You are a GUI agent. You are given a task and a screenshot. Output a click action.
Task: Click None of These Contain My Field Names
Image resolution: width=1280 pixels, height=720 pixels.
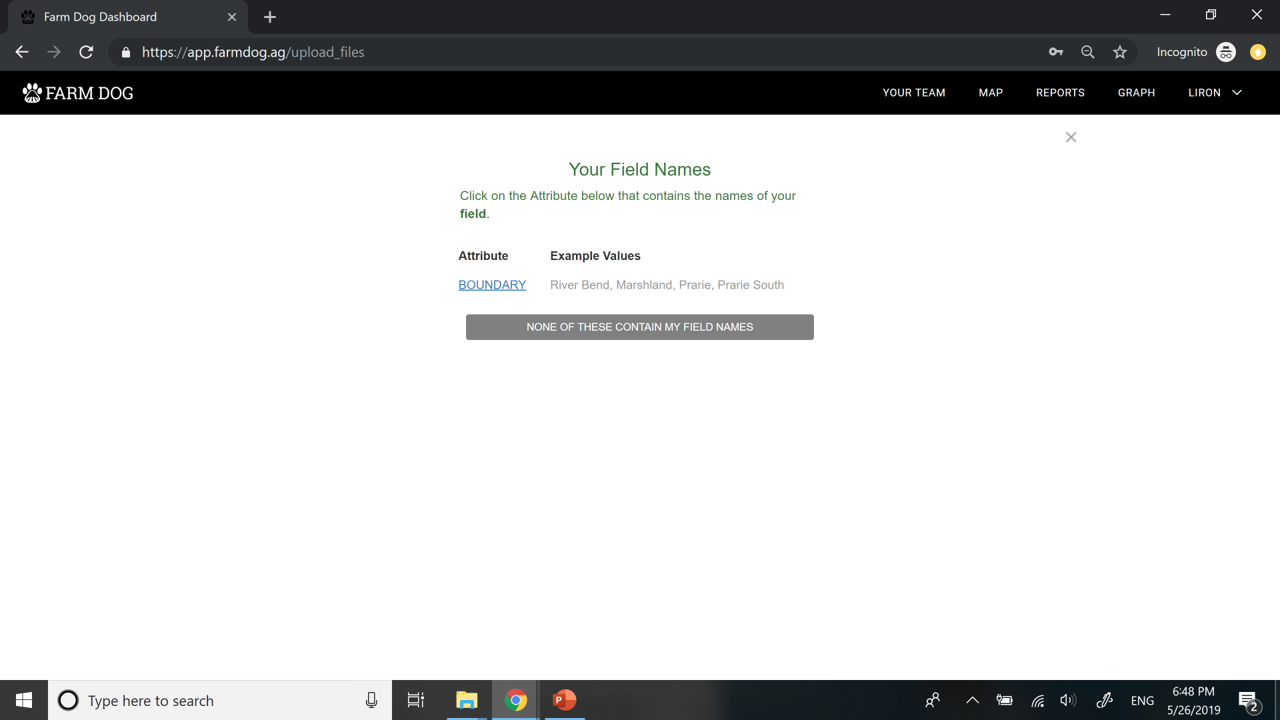[x=640, y=327]
